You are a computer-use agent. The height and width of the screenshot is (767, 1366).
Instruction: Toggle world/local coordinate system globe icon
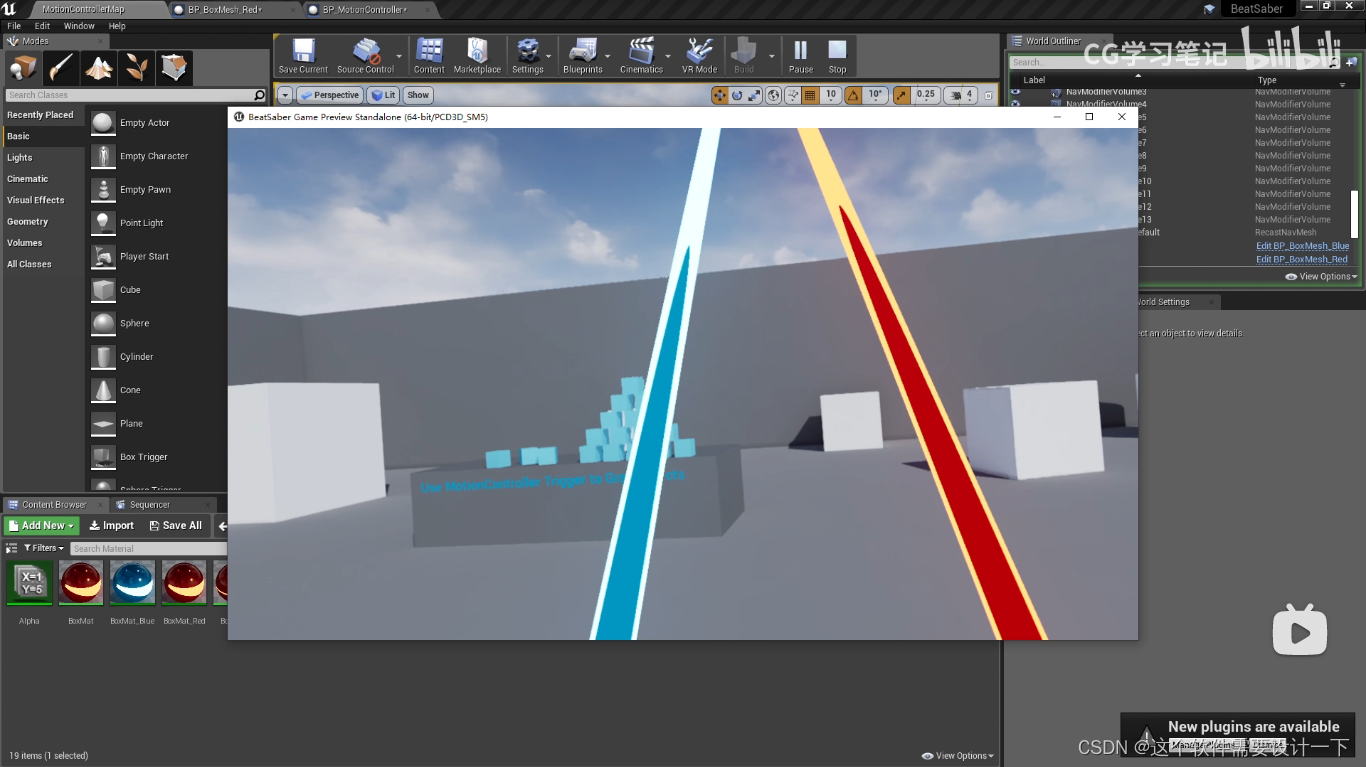[x=775, y=95]
